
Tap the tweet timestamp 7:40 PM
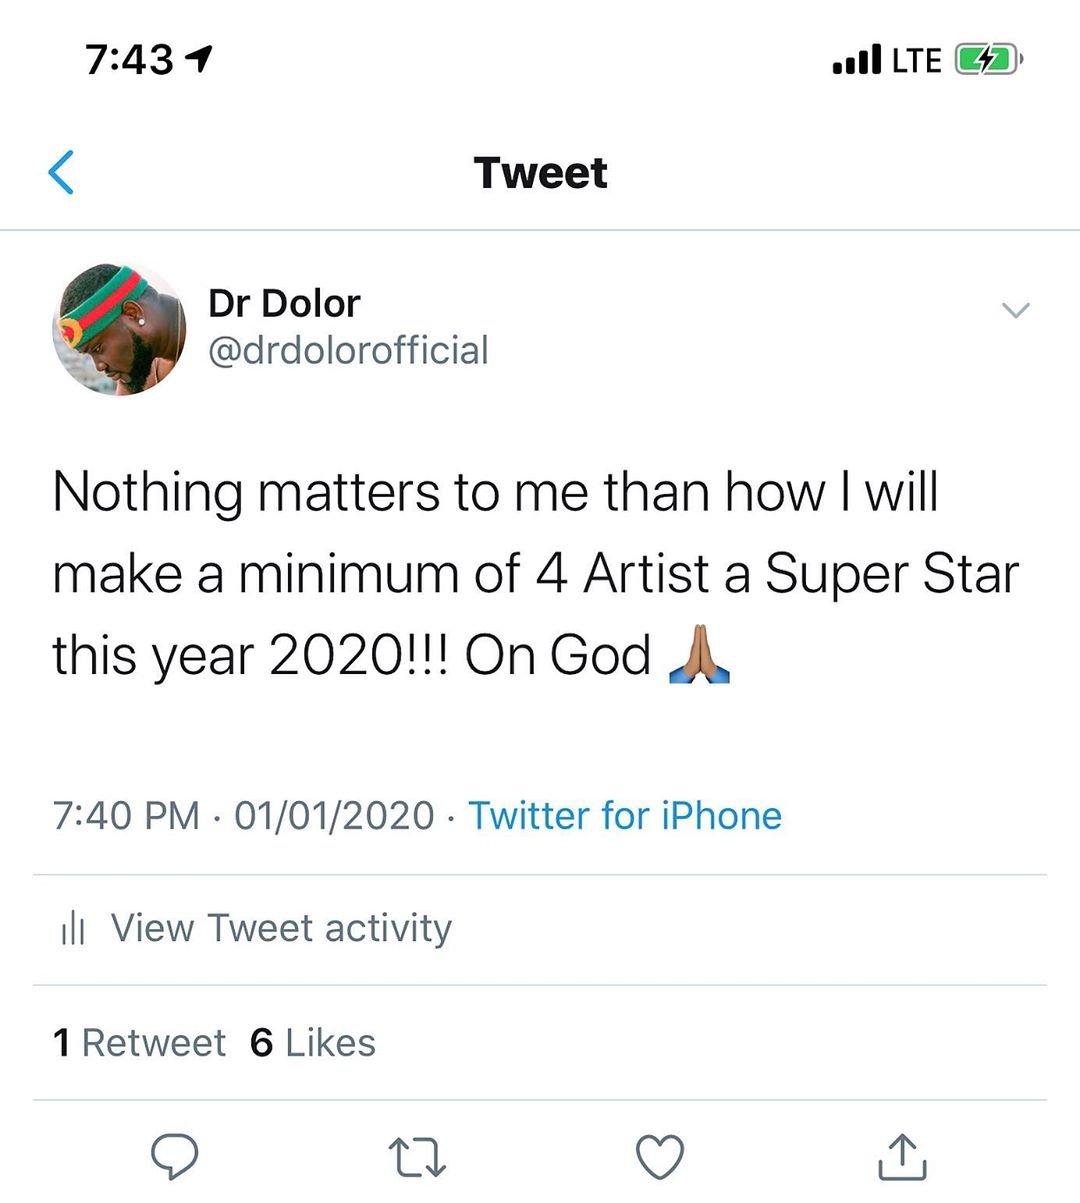[x=126, y=816]
